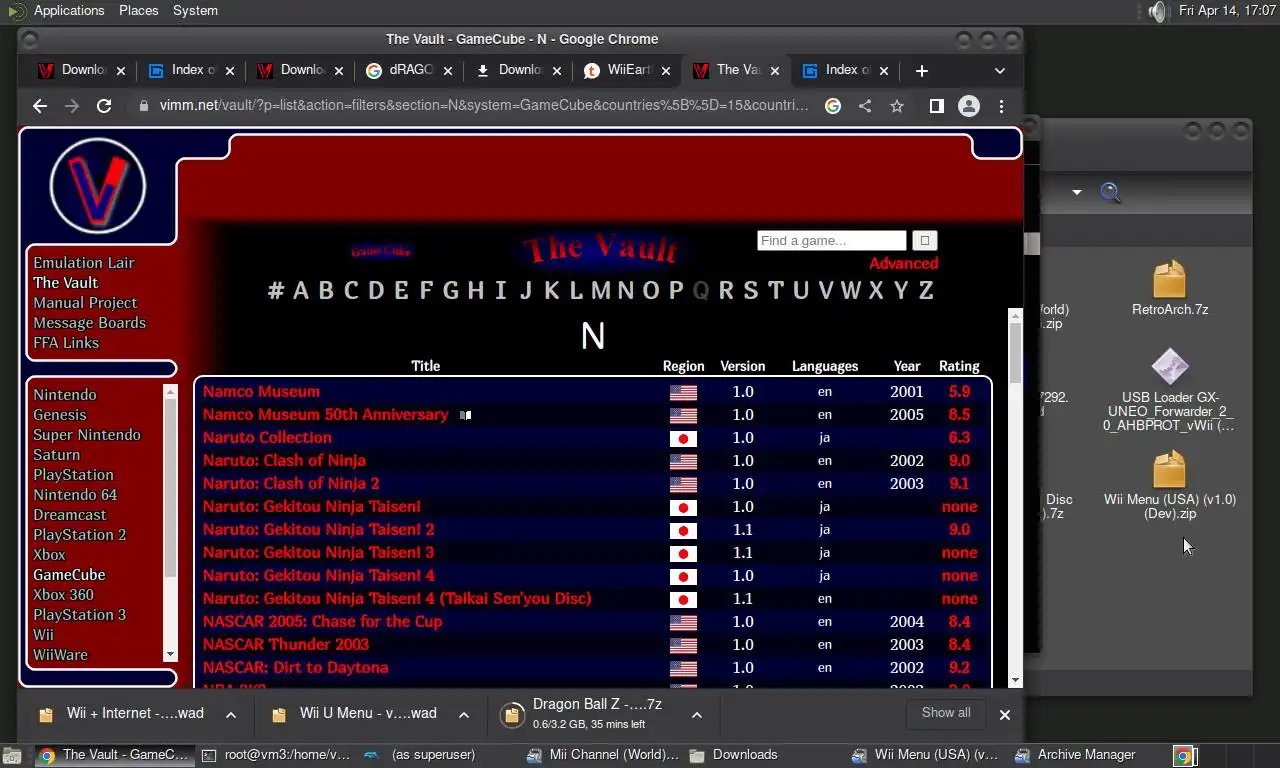Click the Find a game search field
This screenshot has width=1280, height=768.
coord(832,240)
